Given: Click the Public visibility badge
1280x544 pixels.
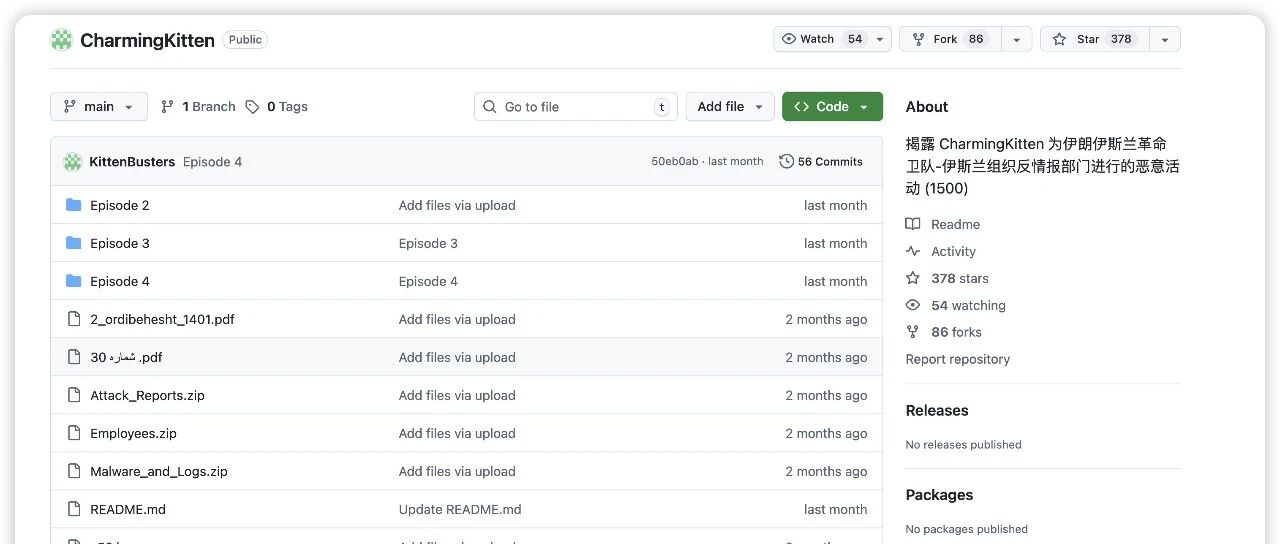Looking at the screenshot, I should pyautogui.click(x=245, y=40).
